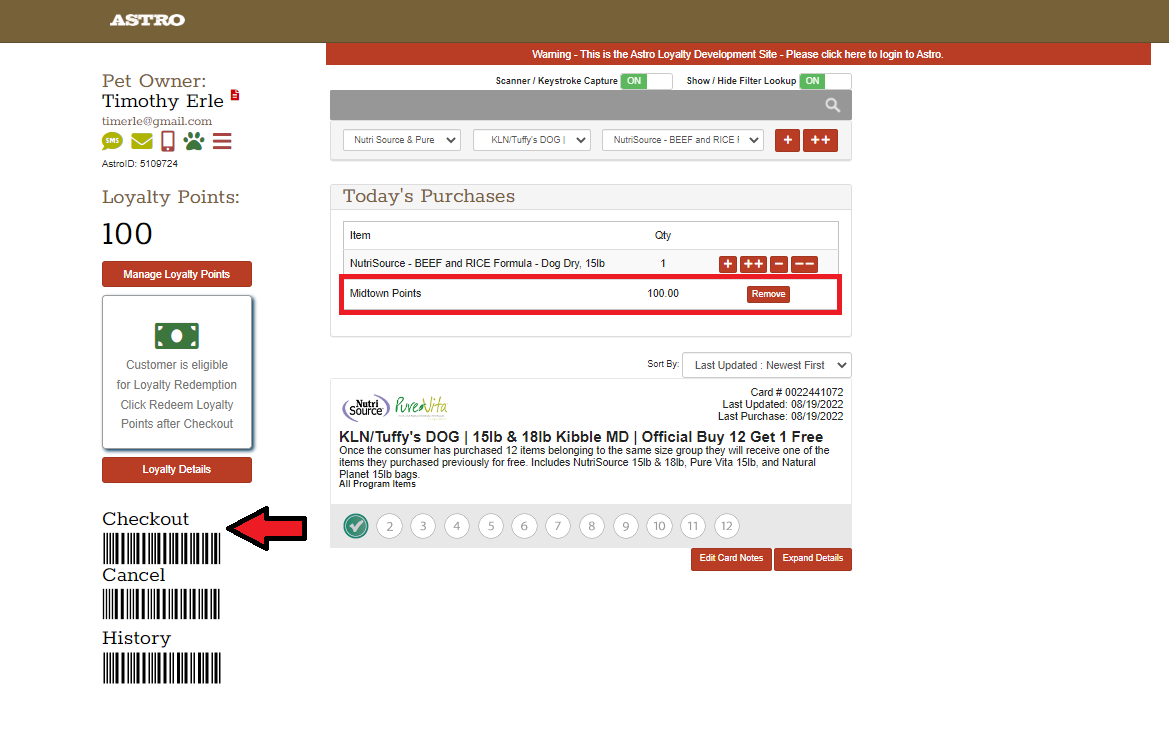The height and width of the screenshot is (735, 1169).
Task: Select punch circle number 12
Action: click(726, 526)
